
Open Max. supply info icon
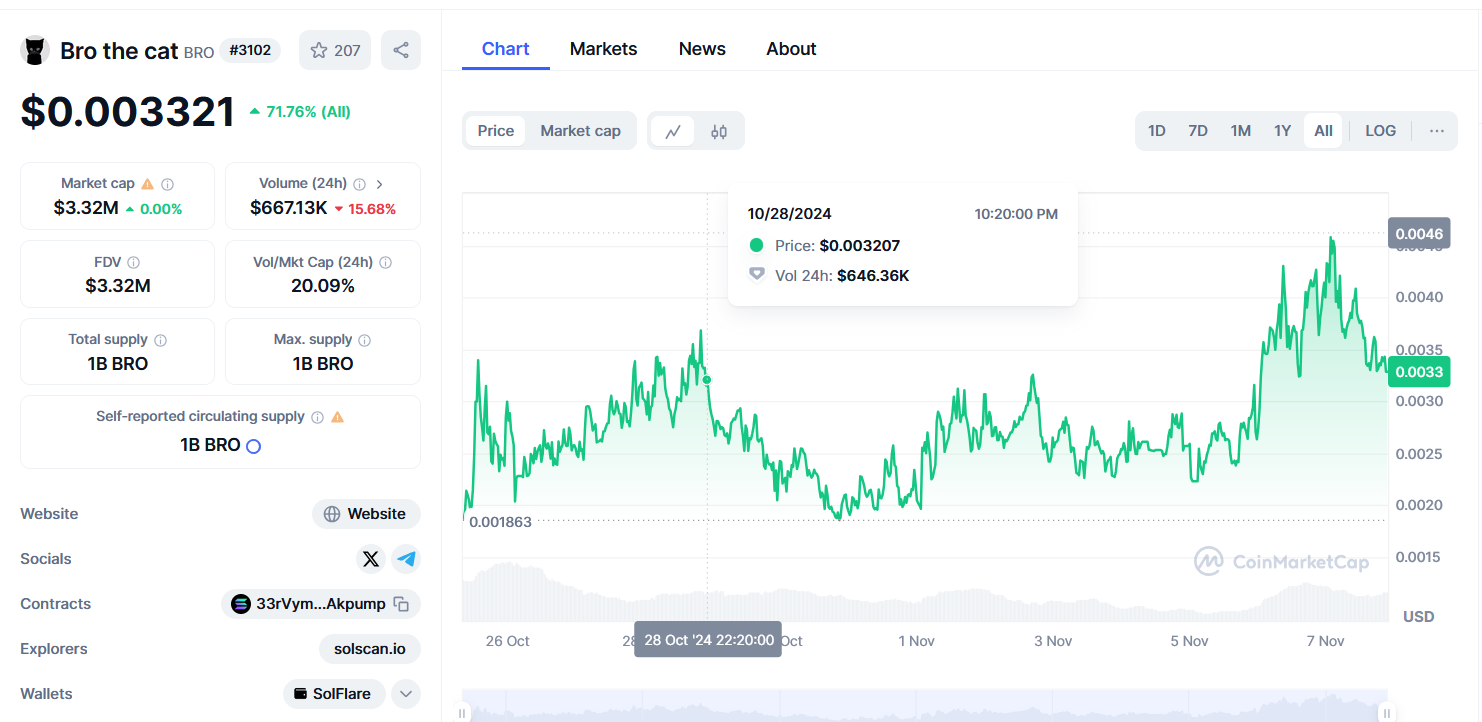coord(365,340)
